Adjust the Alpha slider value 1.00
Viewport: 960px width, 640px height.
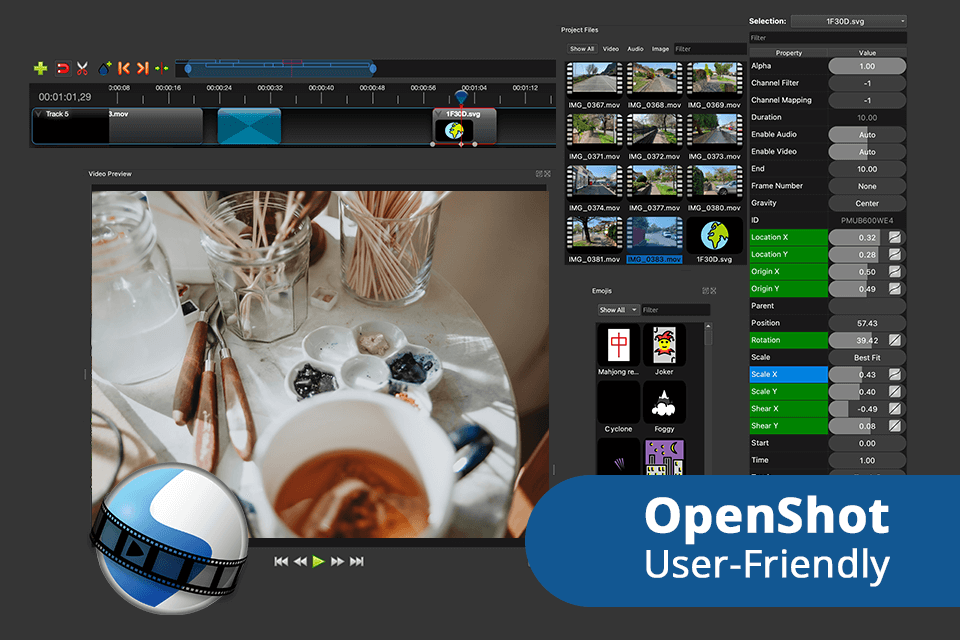[867, 66]
